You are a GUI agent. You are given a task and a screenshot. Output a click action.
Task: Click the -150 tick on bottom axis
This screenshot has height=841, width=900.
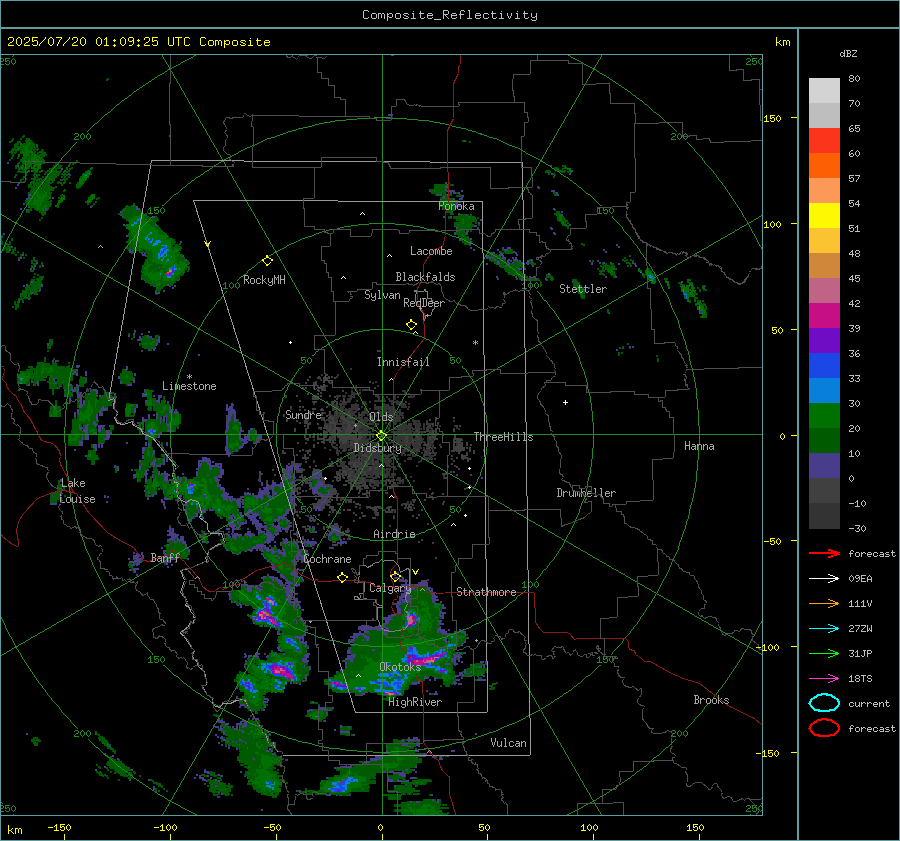click(59, 827)
